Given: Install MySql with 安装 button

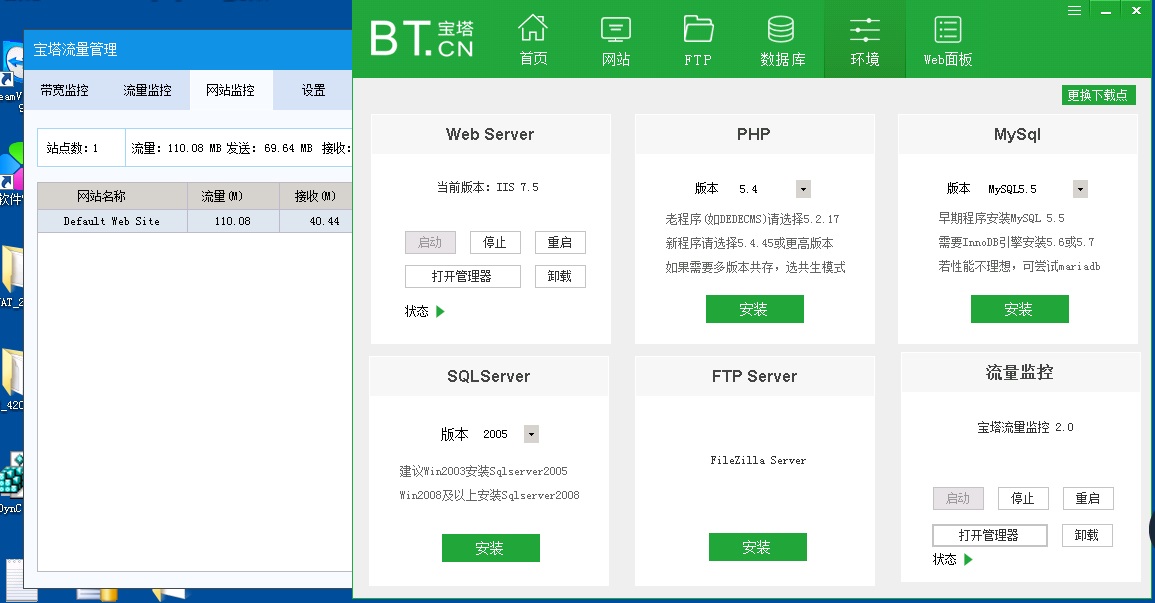Looking at the screenshot, I should (x=1019, y=309).
